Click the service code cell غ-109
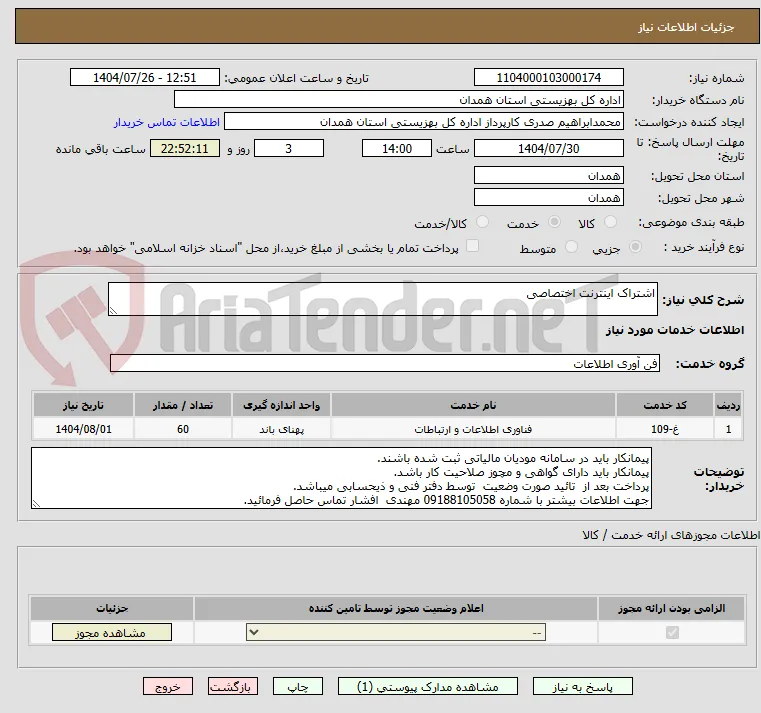Image resolution: width=761 pixels, height=713 pixels. pos(665,429)
